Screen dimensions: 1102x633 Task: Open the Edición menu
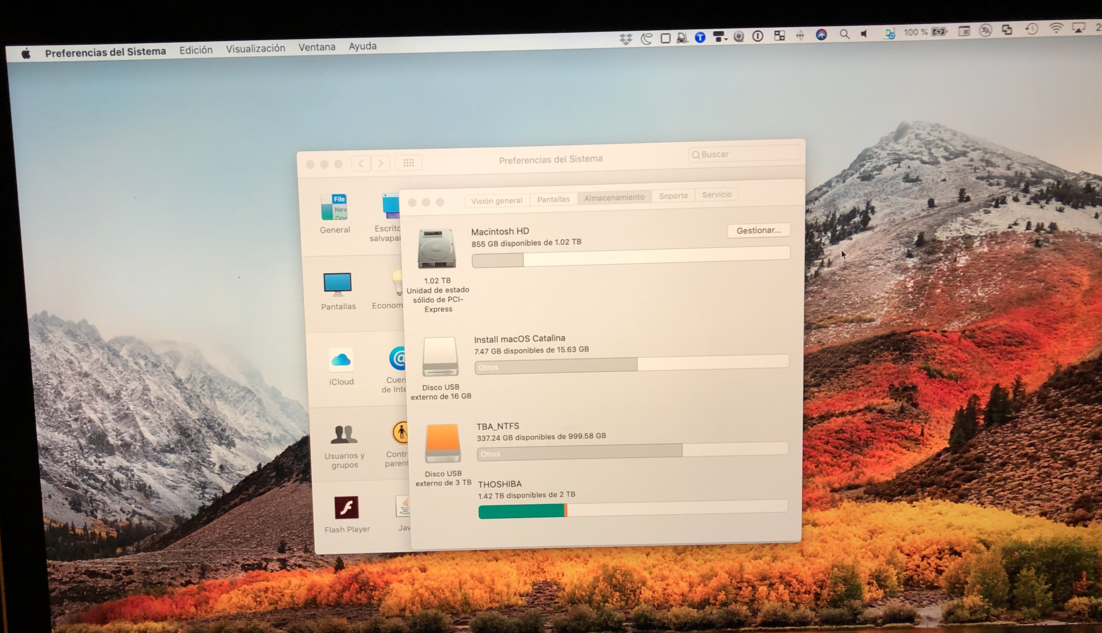pyautogui.click(x=195, y=50)
